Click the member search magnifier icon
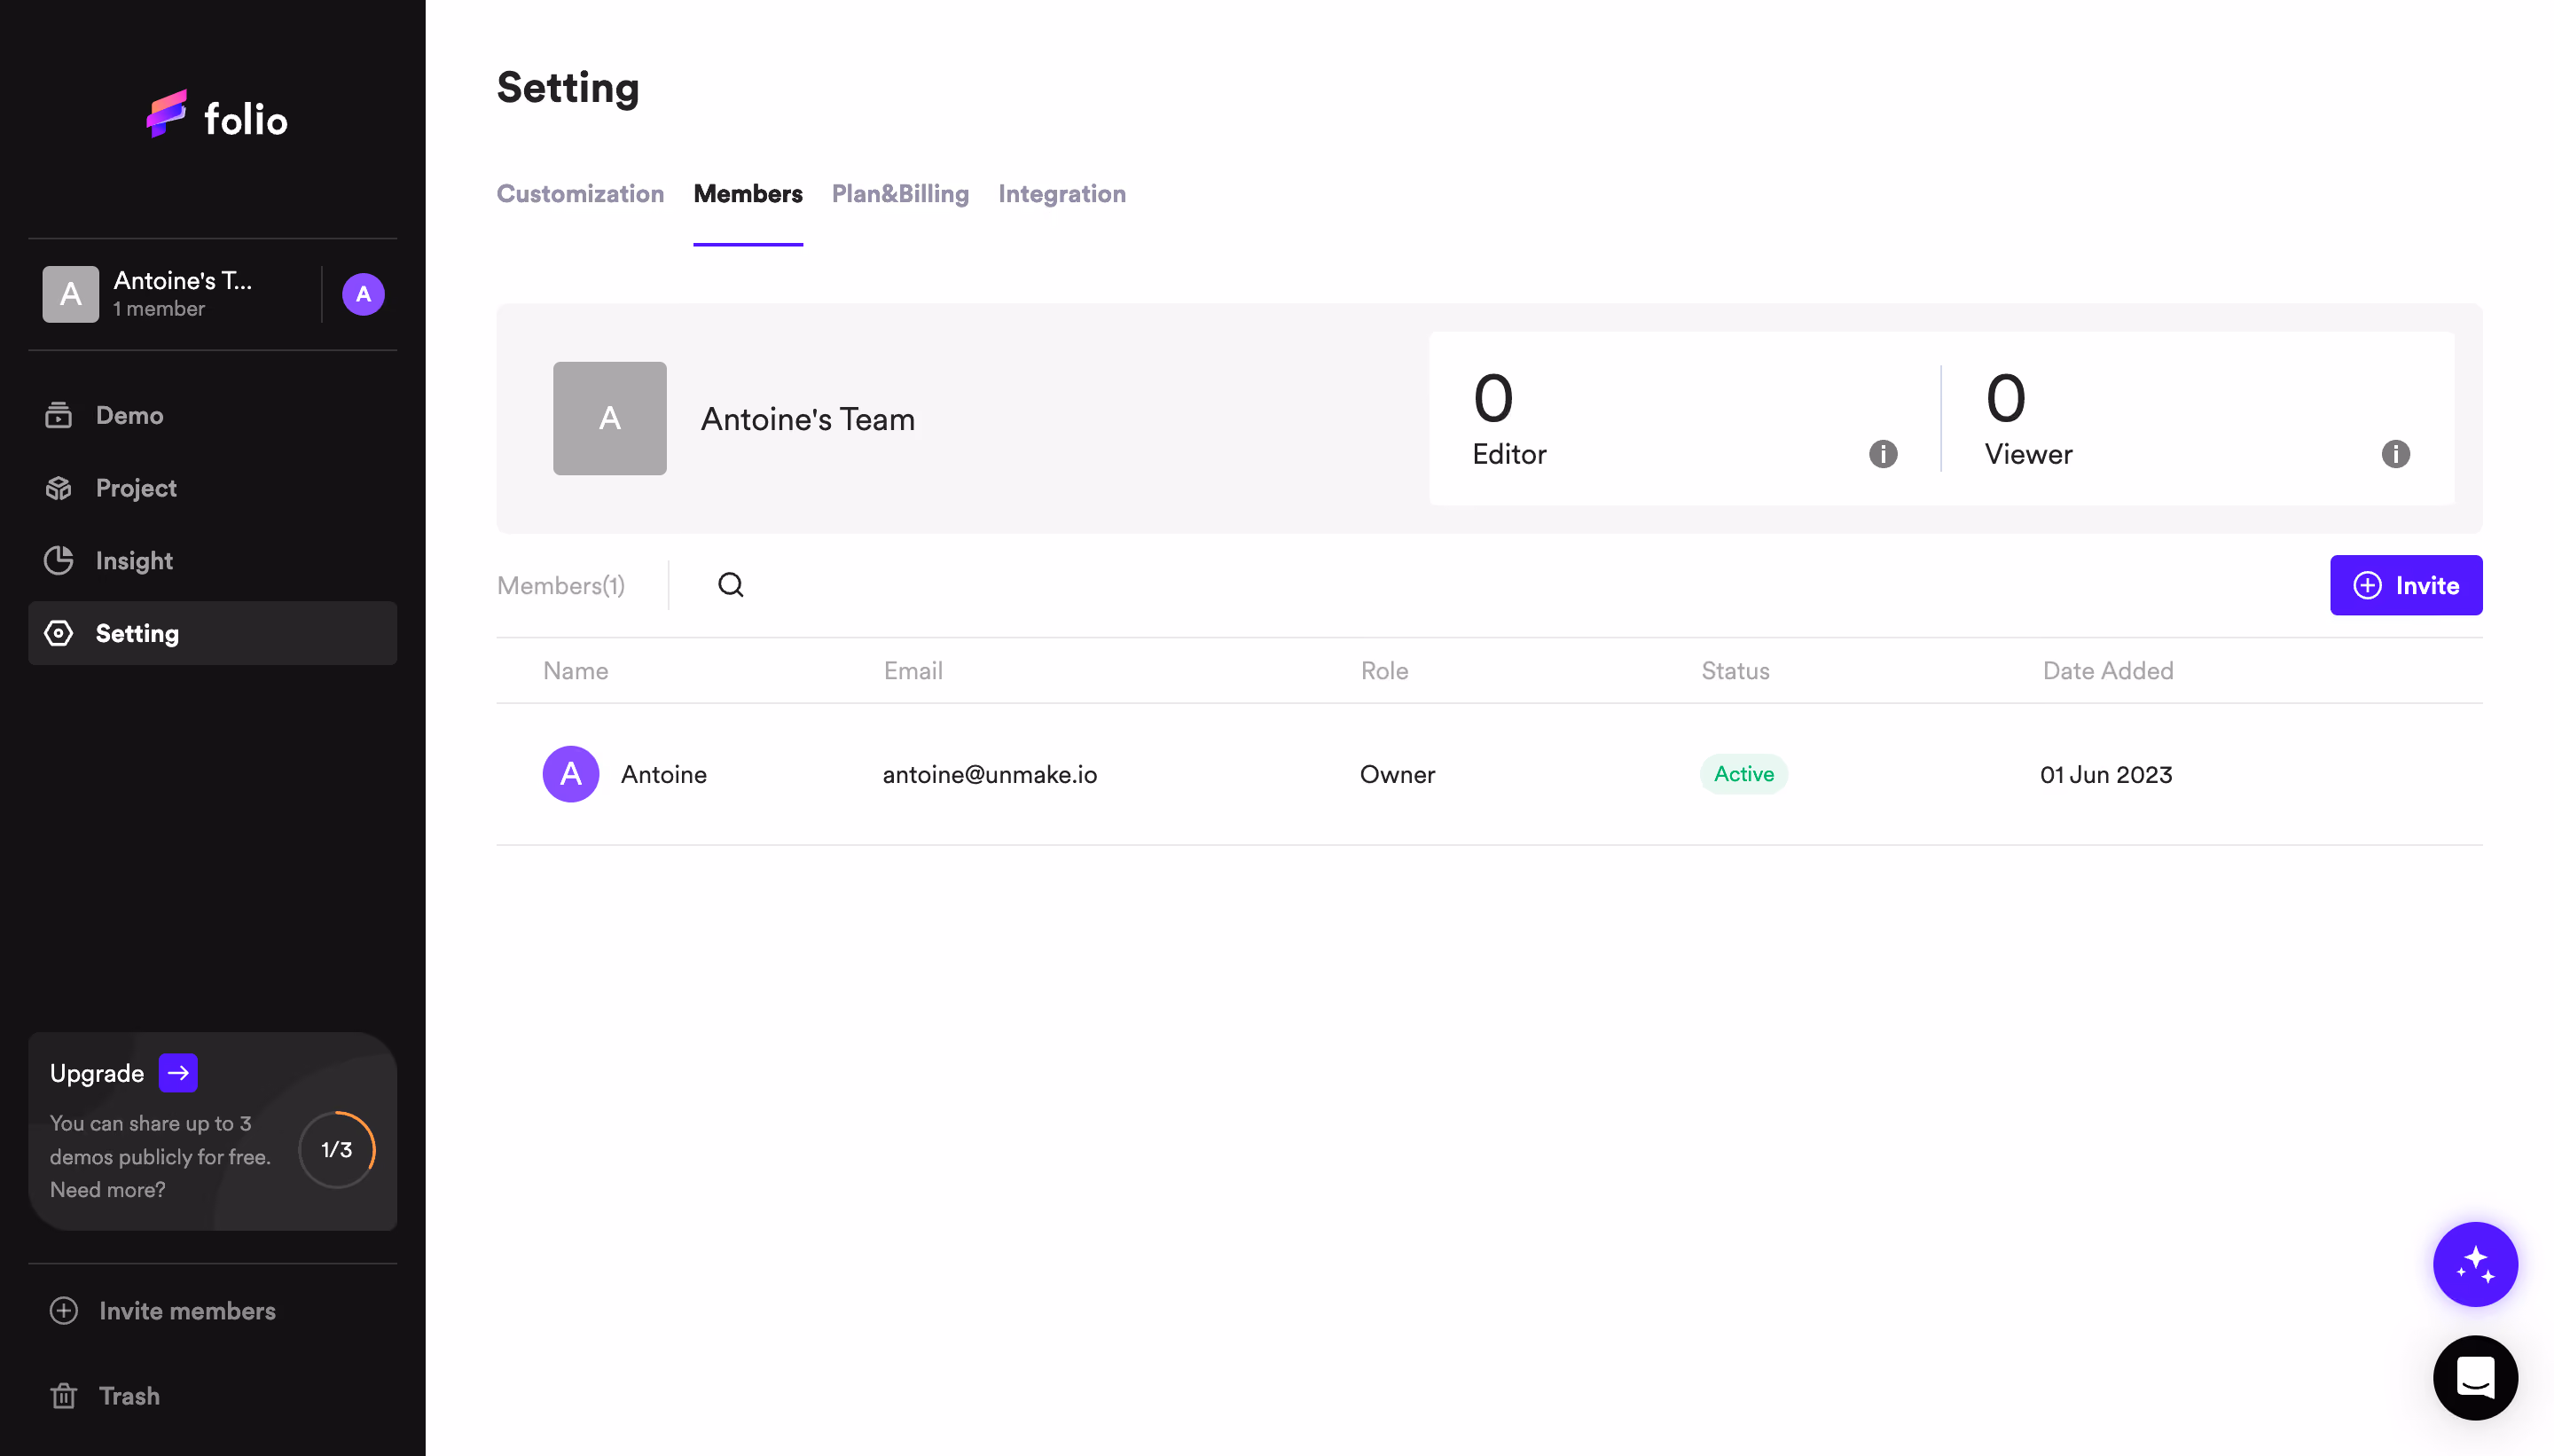2554x1456 pixels. pyautogui.click(x=731, y=585)
